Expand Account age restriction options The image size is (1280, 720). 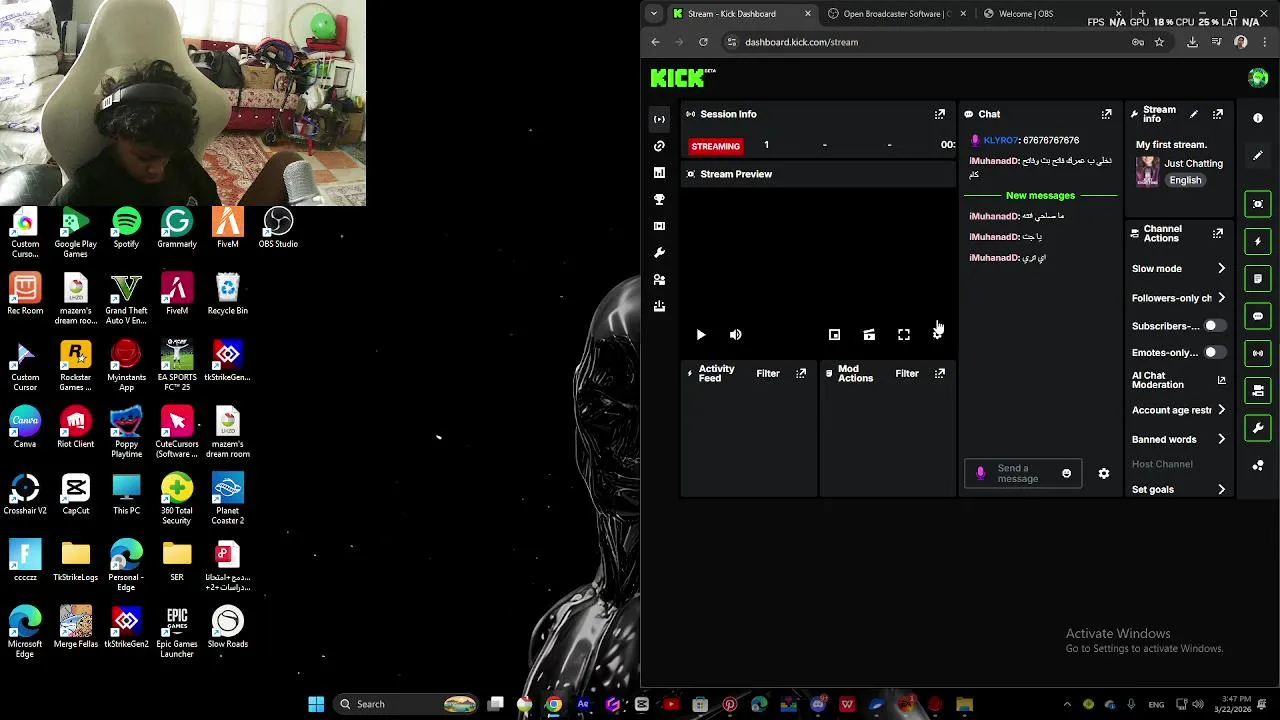click(x=1221, y=410)
